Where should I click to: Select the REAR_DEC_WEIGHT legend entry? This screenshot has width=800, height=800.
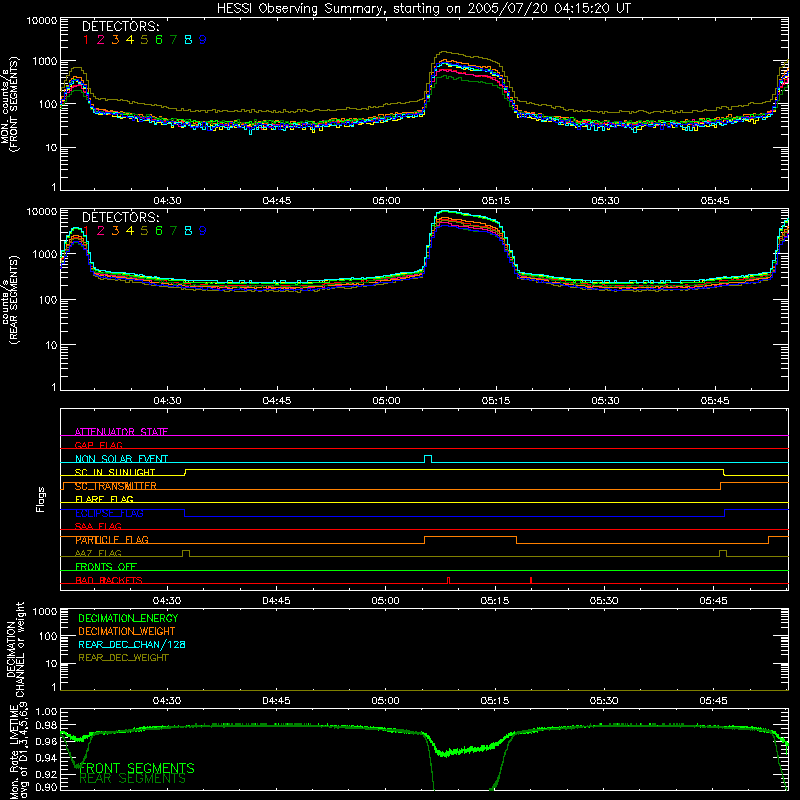[123, 658]
